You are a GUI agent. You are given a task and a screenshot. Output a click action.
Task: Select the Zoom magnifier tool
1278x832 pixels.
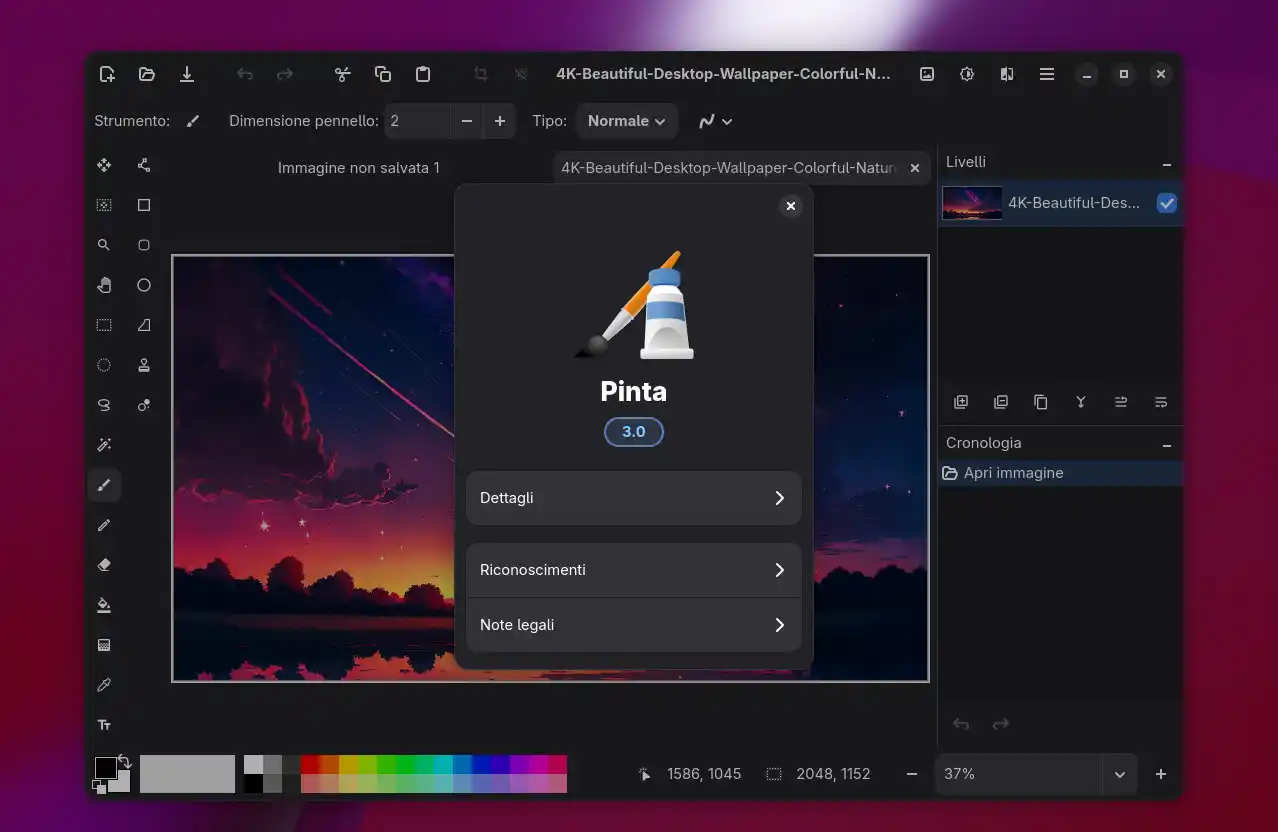[104, 245]
